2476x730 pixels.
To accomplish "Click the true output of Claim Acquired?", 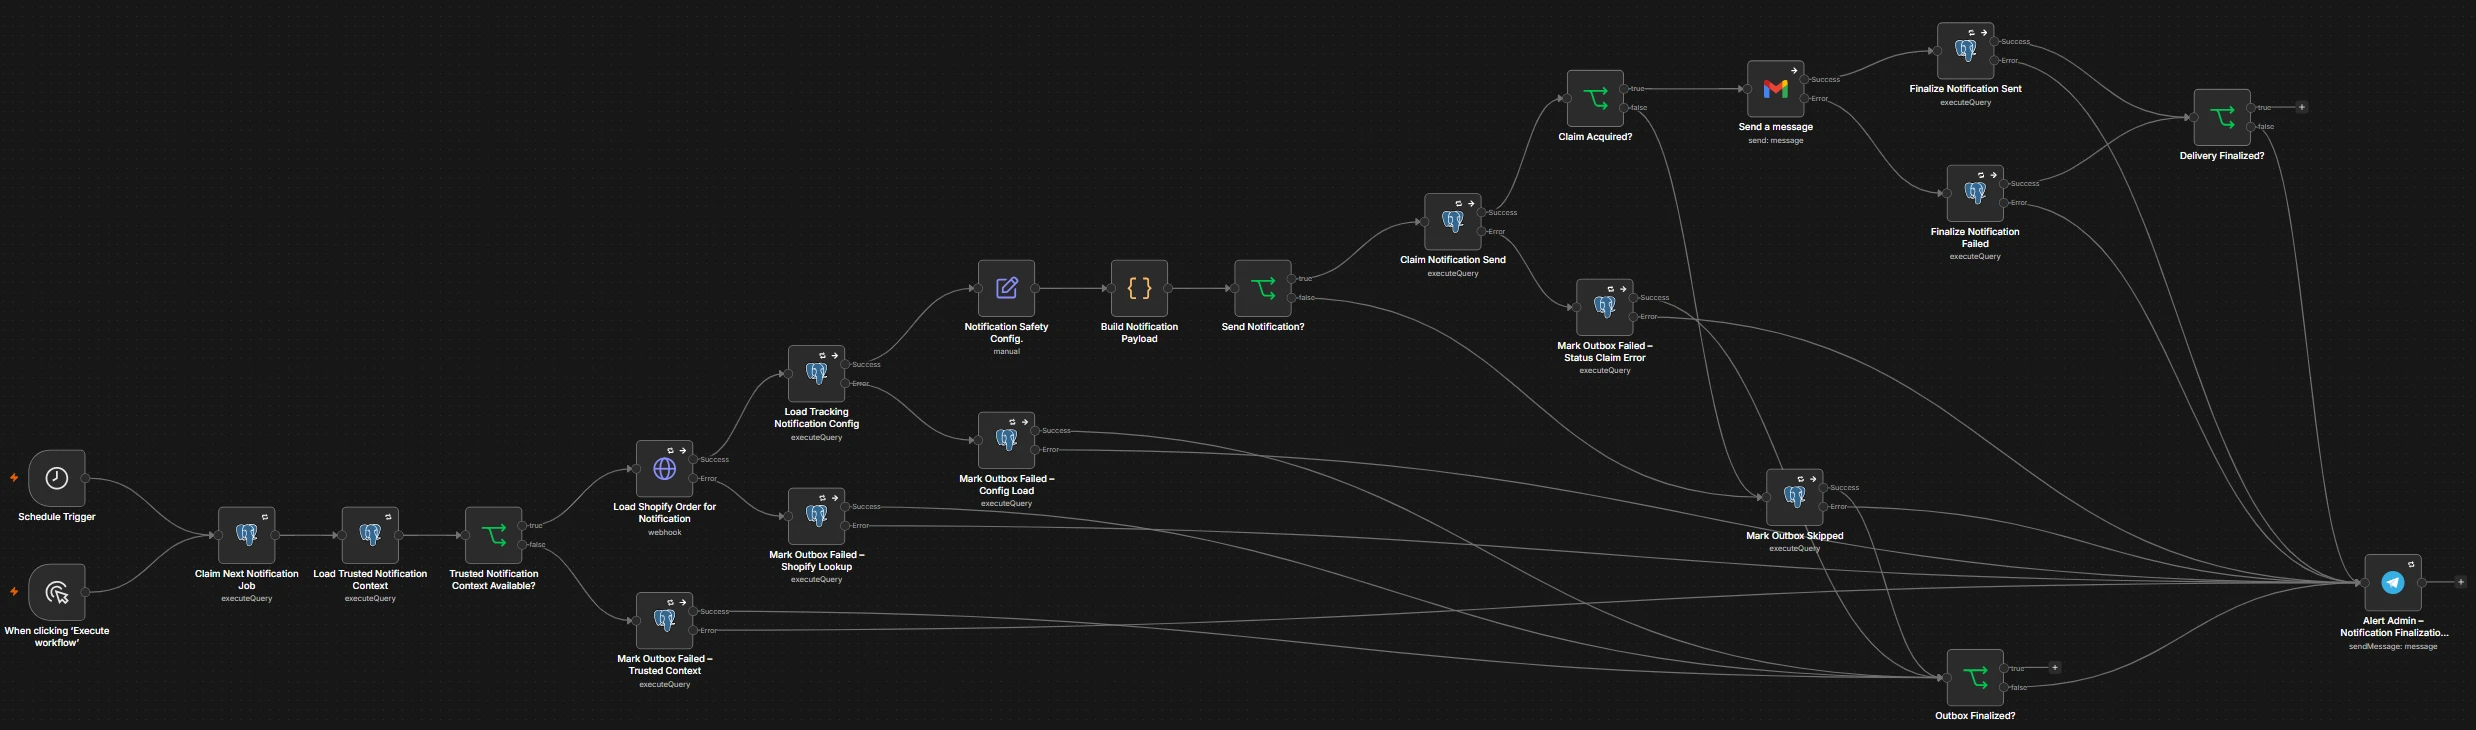I will (1624, 88).
